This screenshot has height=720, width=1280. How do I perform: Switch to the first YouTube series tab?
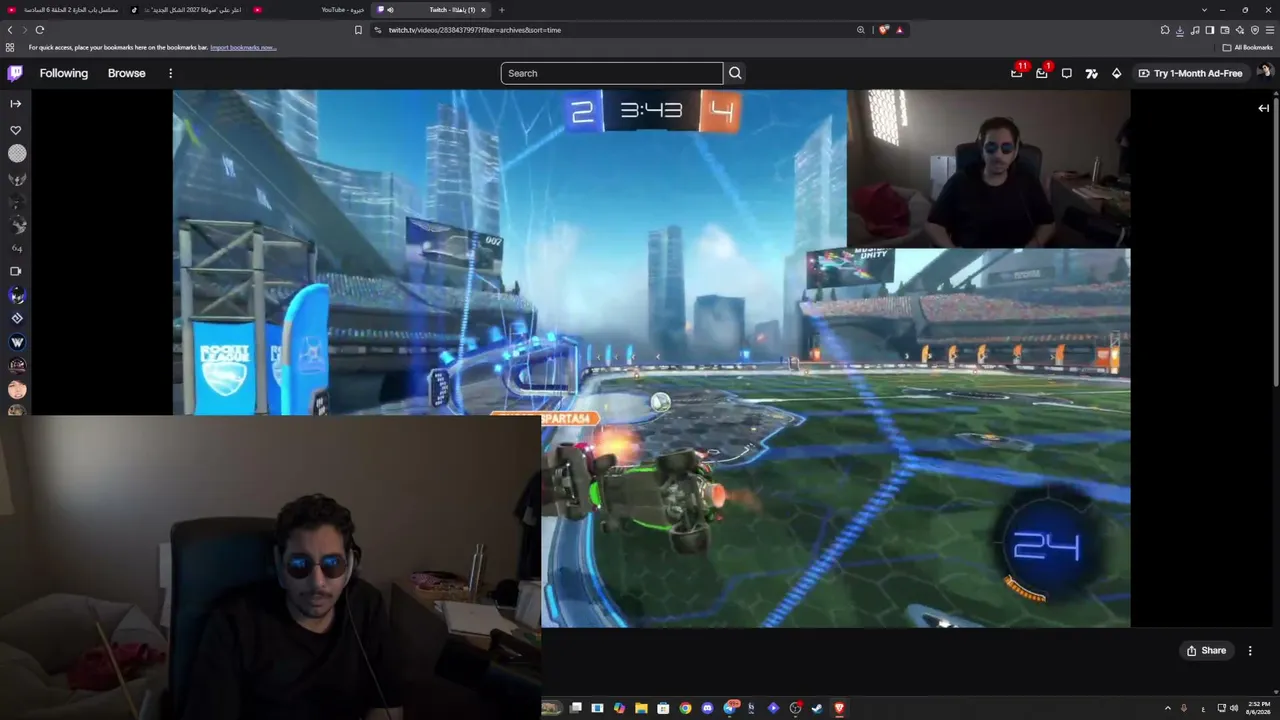(64, 10)
